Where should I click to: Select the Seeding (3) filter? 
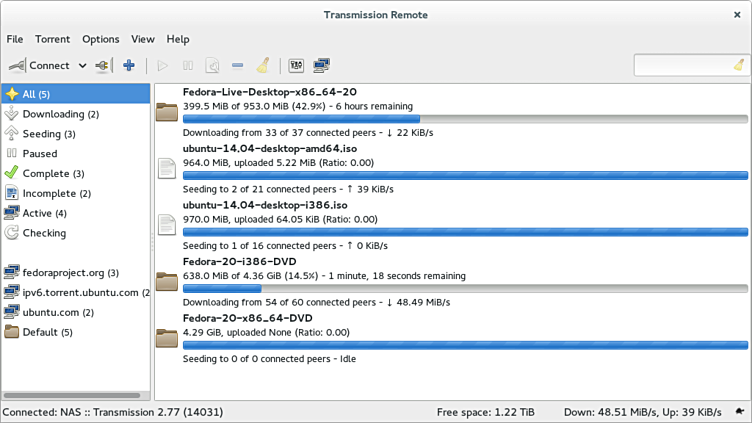[x=49, y=134]
